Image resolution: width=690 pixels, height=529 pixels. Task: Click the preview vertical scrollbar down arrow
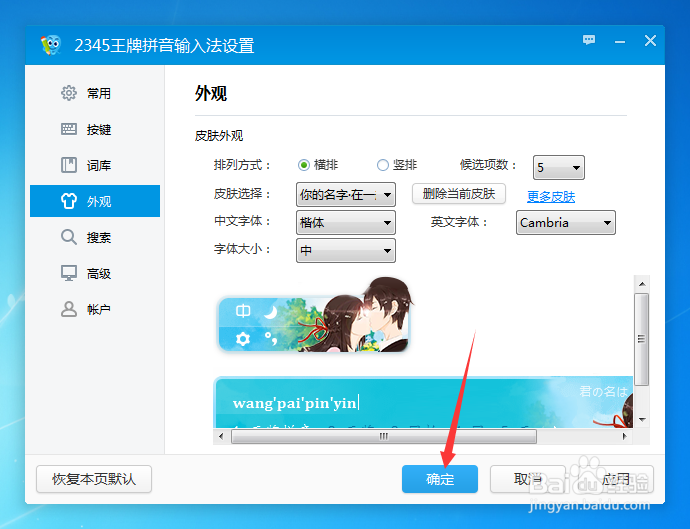[x=642, y=419]
